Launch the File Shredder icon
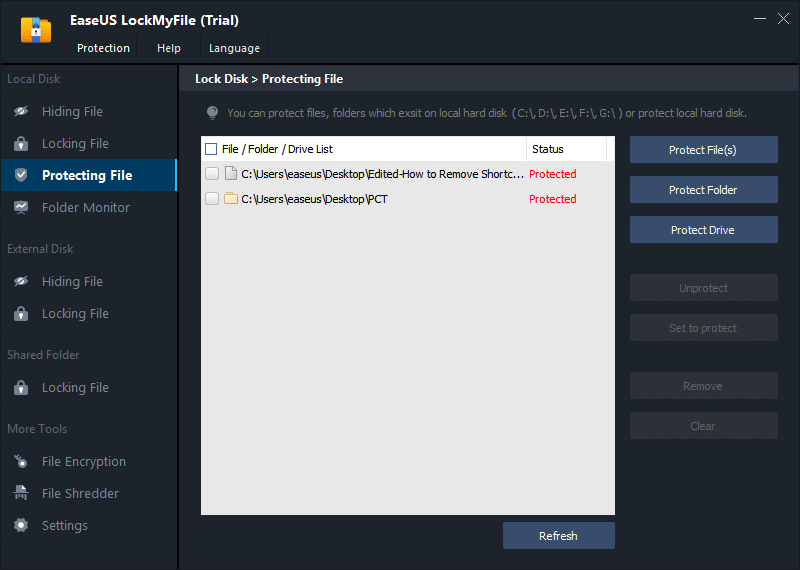This screenshot has width=800, height=570. pyautogui.click(x=21, y=493)
